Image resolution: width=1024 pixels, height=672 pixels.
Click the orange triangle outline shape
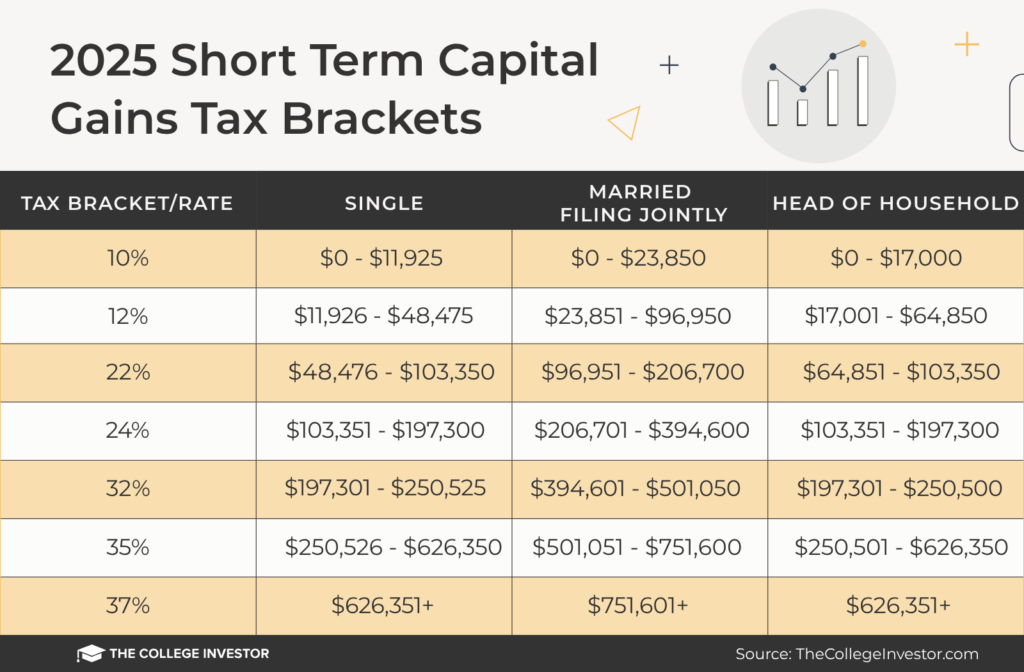click(x=625, y=122)
